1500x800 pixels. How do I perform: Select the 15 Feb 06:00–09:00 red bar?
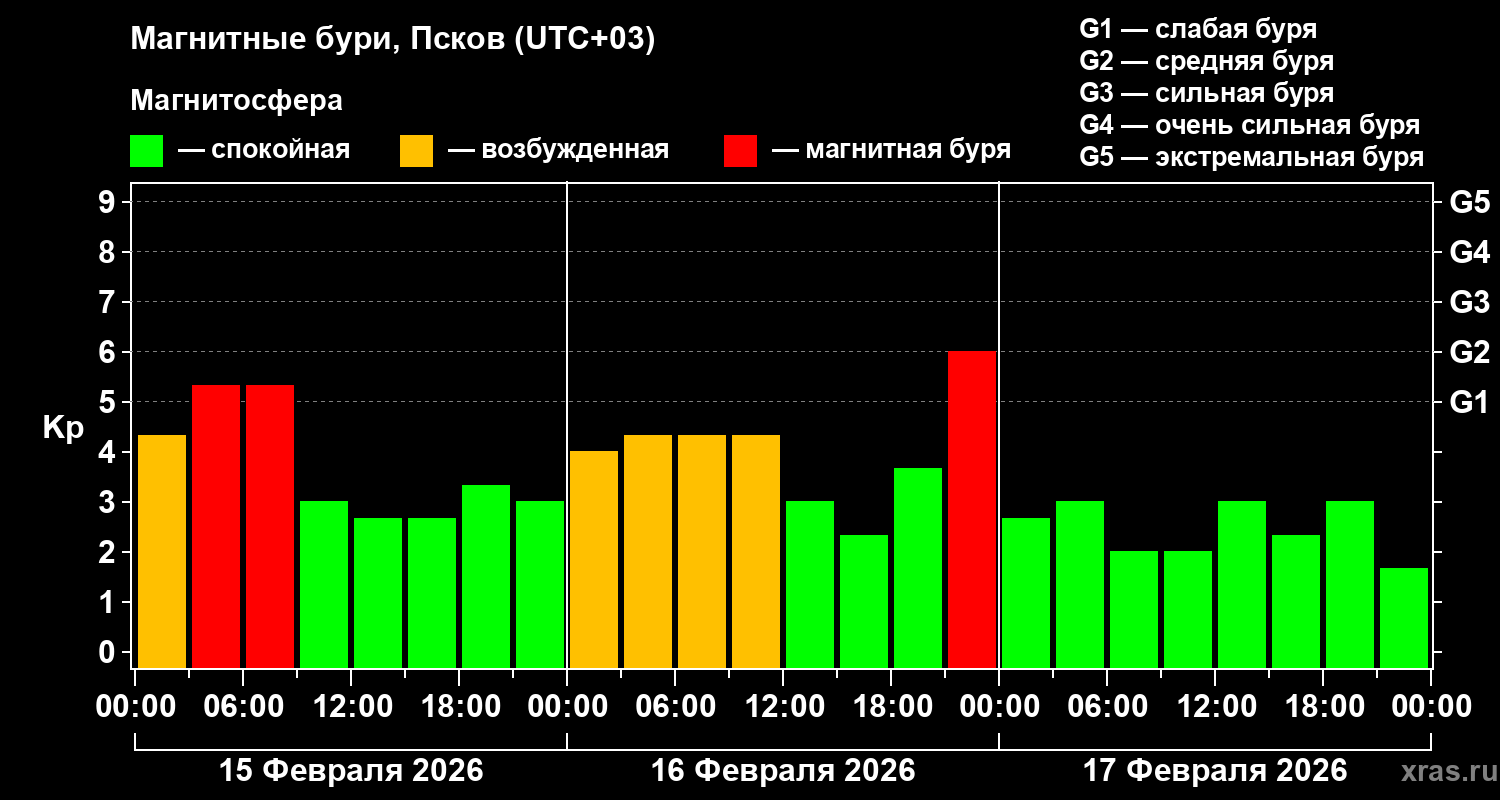click(270, 526)
